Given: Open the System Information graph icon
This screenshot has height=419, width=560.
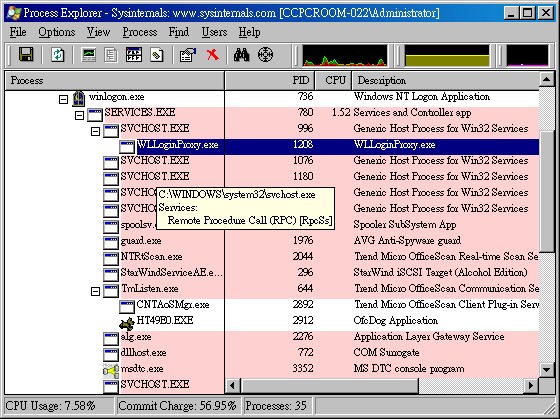Looking at the screenshot, I should click(x=88, y=55).
